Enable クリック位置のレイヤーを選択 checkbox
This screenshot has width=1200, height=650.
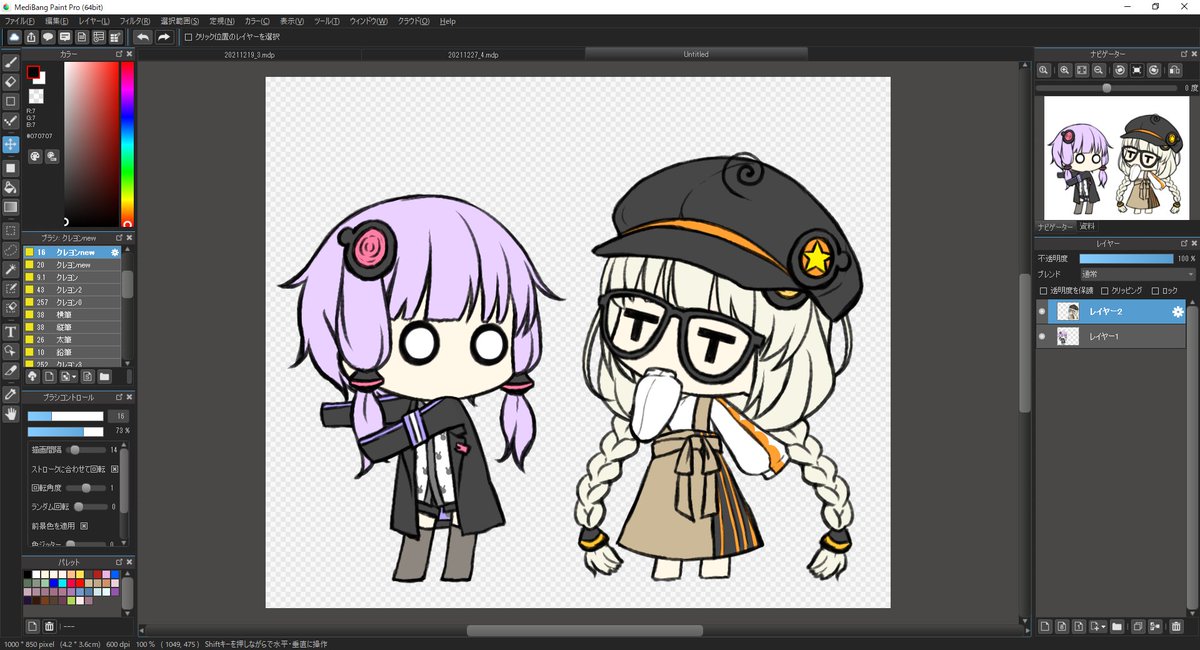pyautogui.click(x=188, y=37)
